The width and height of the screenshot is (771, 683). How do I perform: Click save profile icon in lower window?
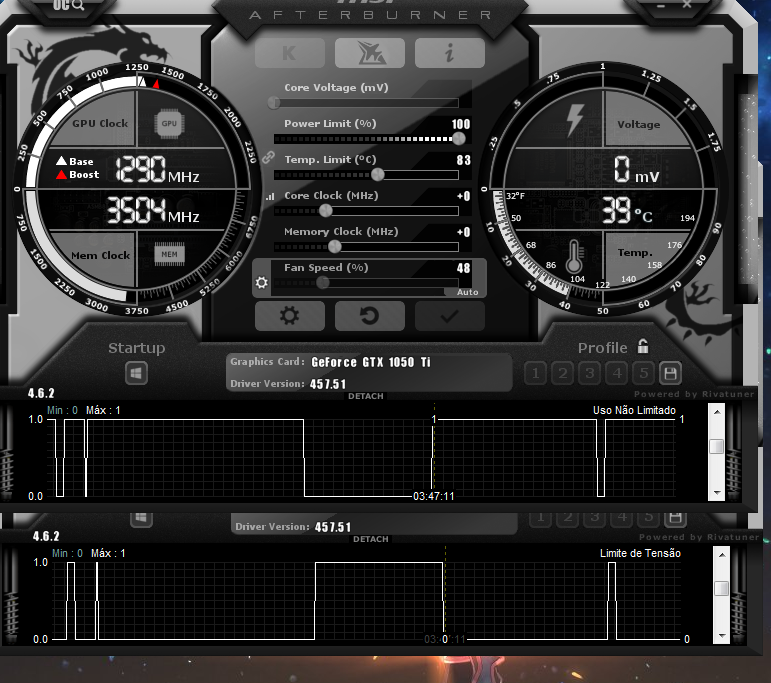(x=675, y=519)
